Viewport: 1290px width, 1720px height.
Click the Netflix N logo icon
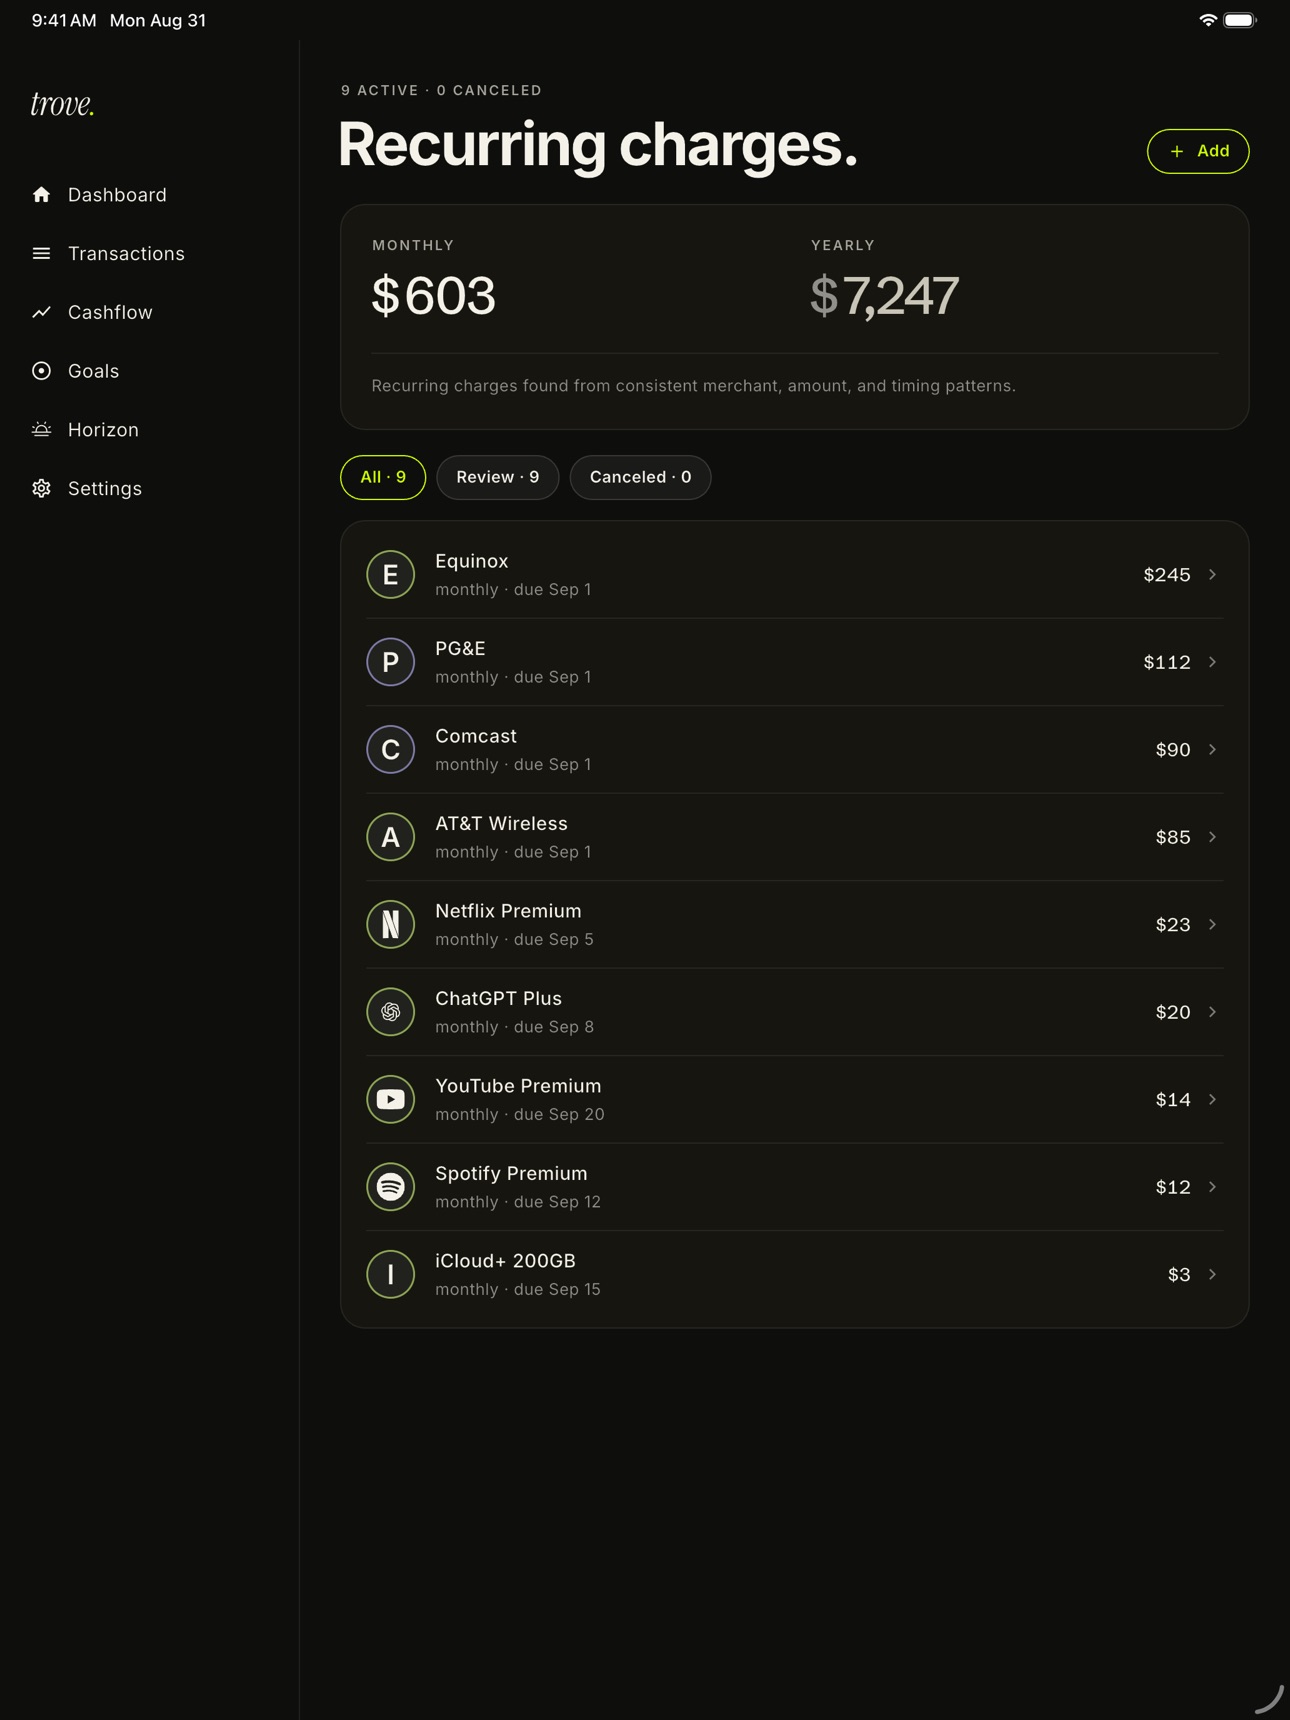391,925
